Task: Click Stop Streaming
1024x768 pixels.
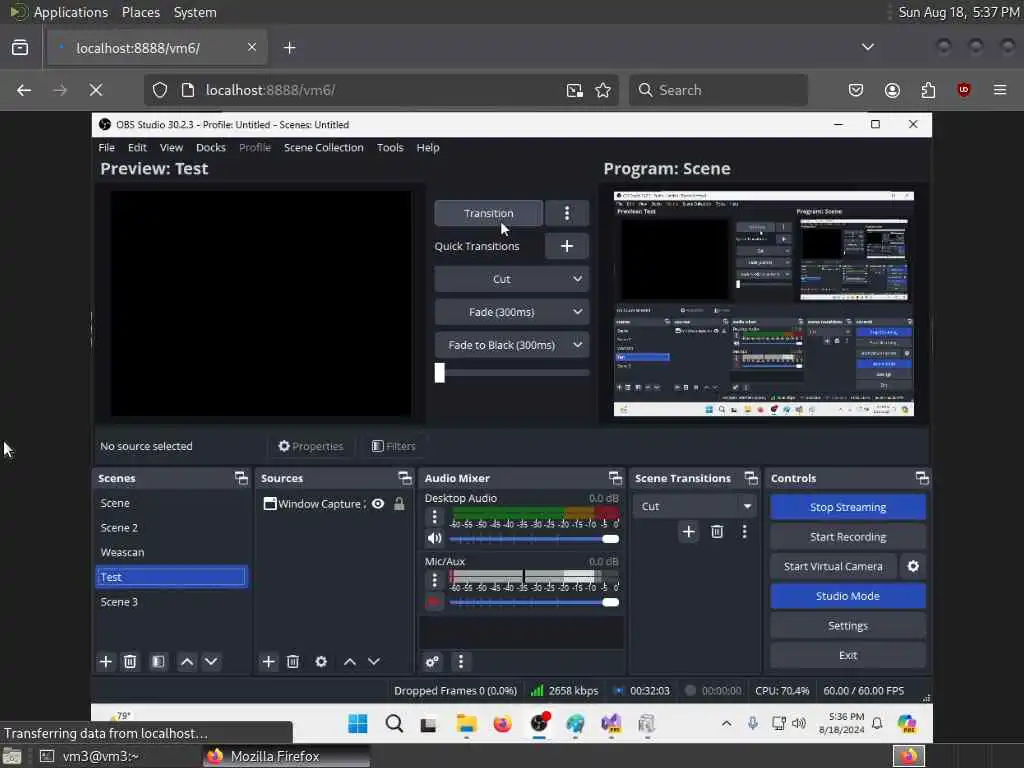Action: tap(848, 507)
